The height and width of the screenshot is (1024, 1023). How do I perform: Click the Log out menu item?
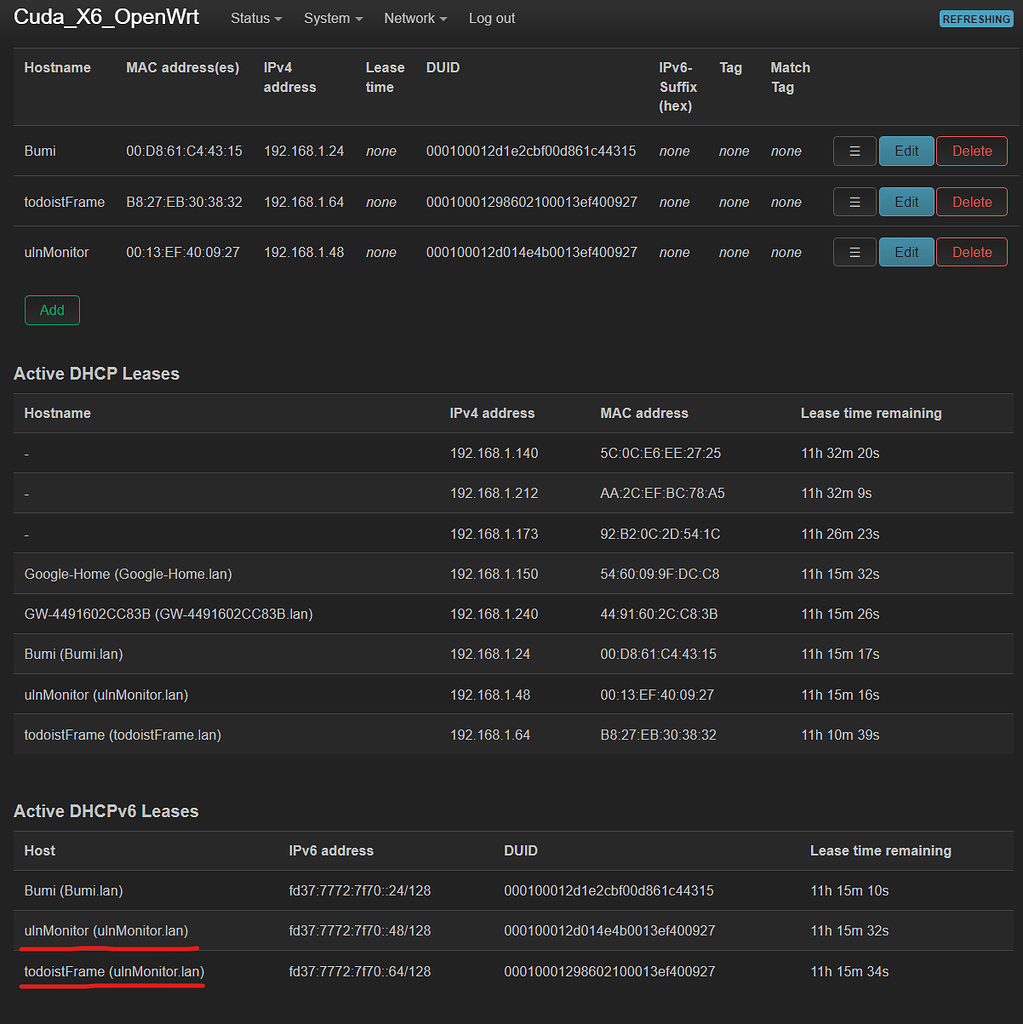(x=491, y=18)
